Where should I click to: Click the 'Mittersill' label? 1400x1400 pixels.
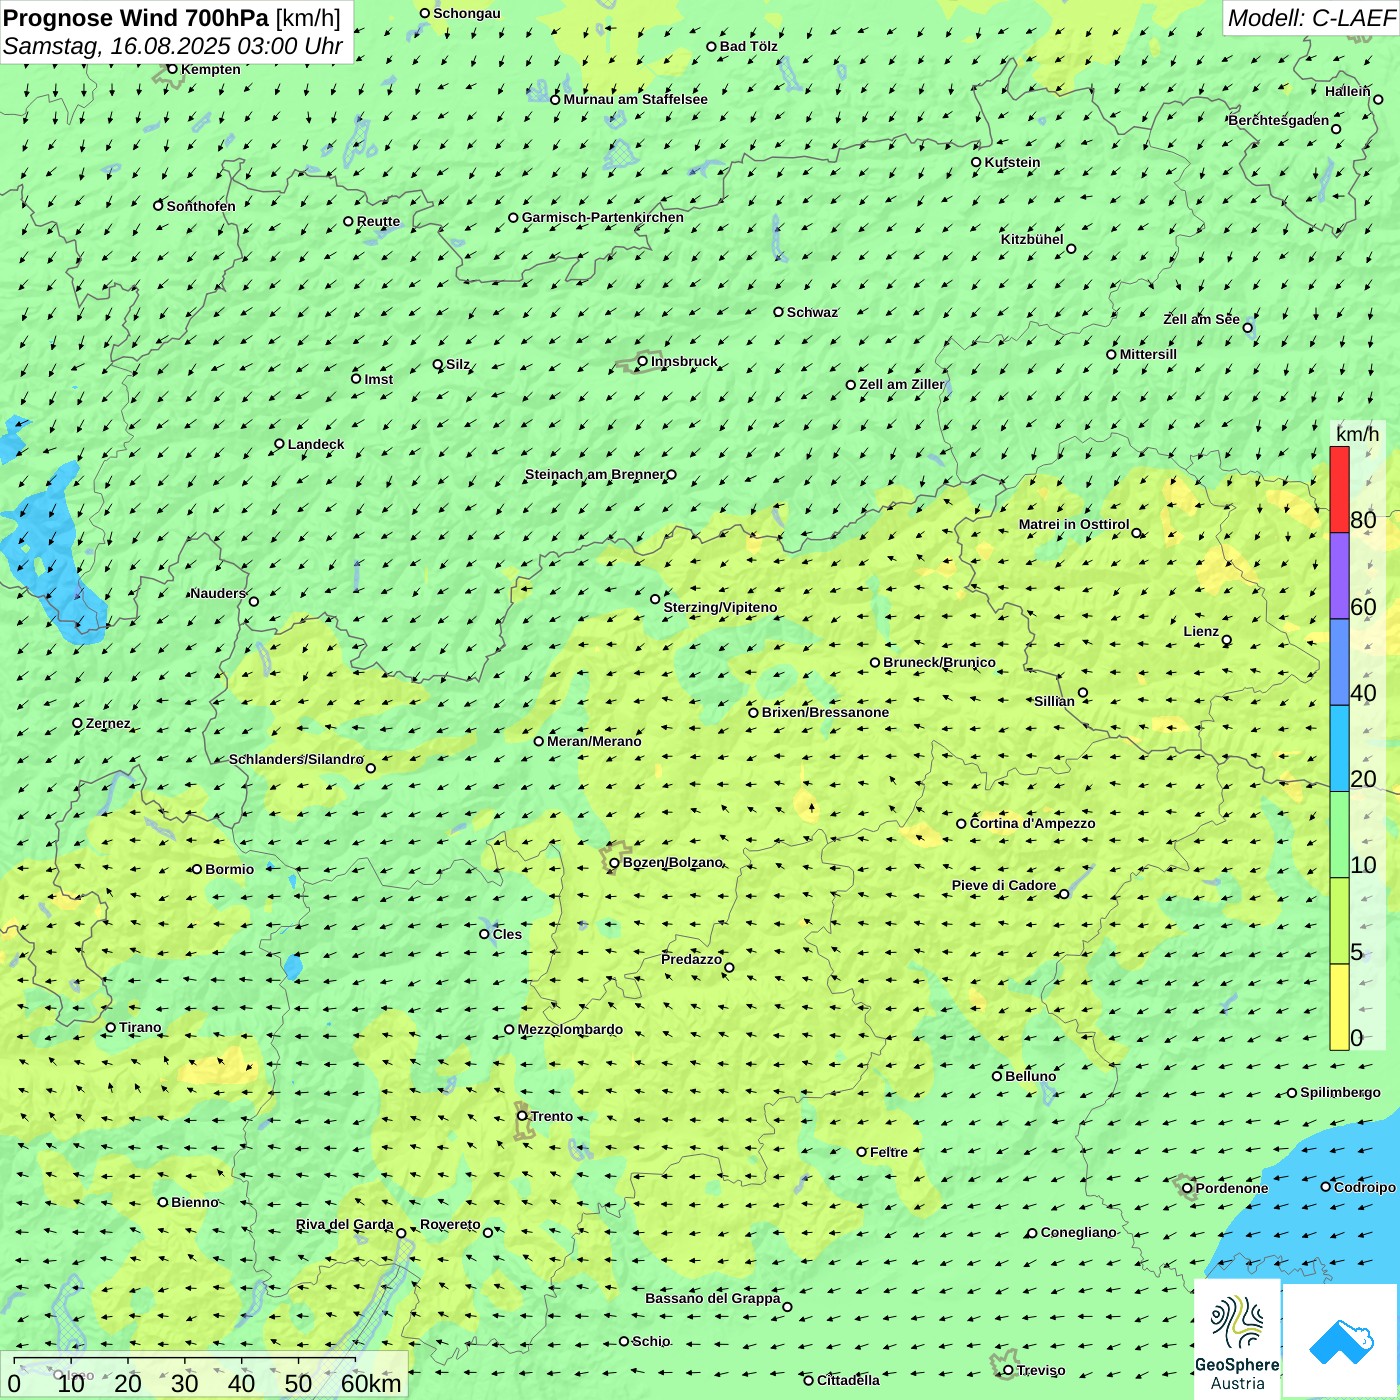click(1148, 354)
